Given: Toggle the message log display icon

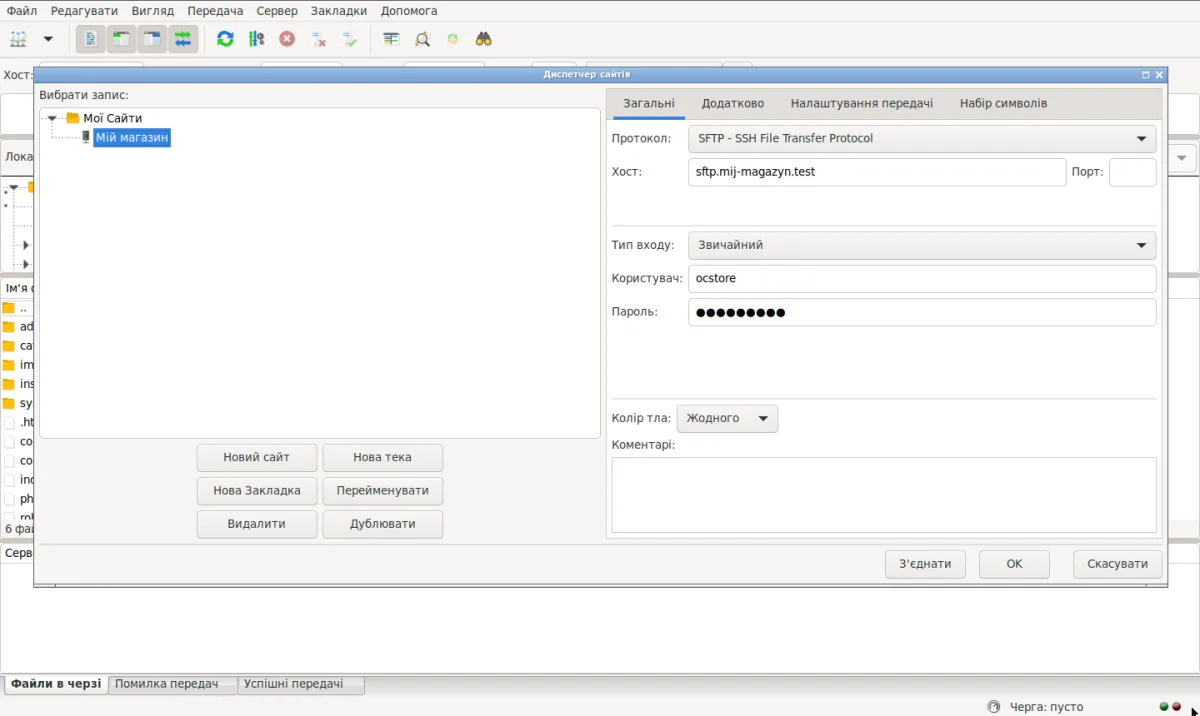Looking at the screenshot, I should click(x=91, y=39).
